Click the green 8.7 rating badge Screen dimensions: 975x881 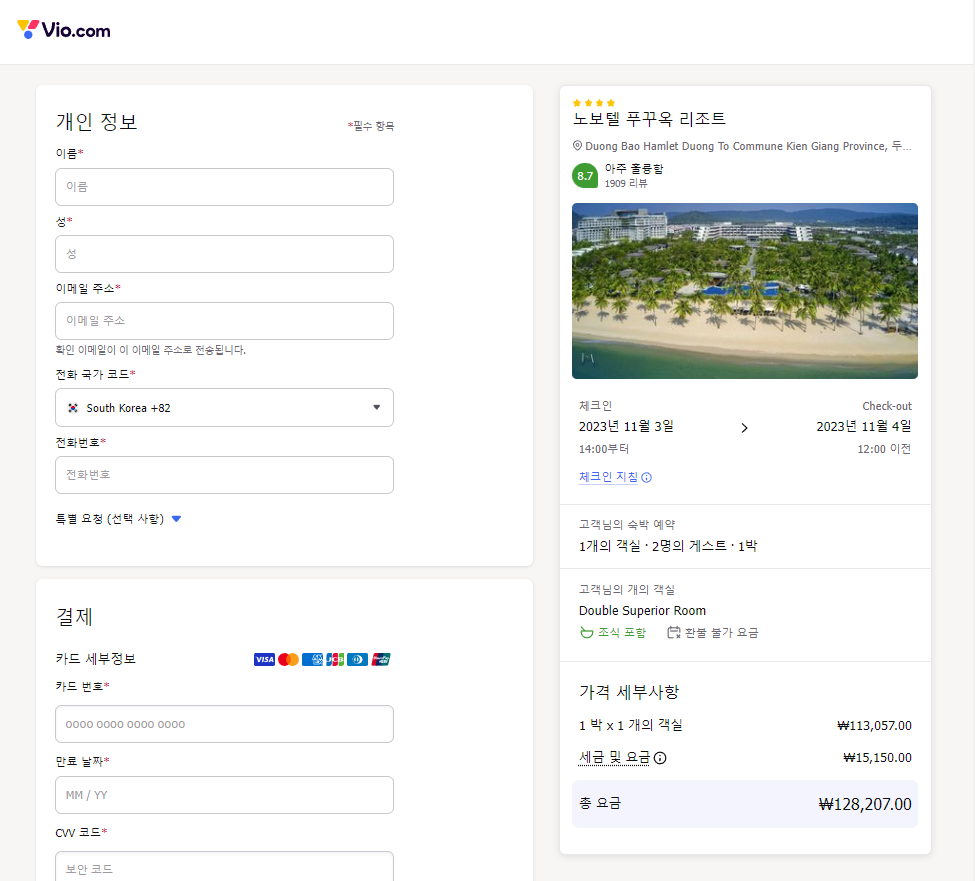coord(585,176)
